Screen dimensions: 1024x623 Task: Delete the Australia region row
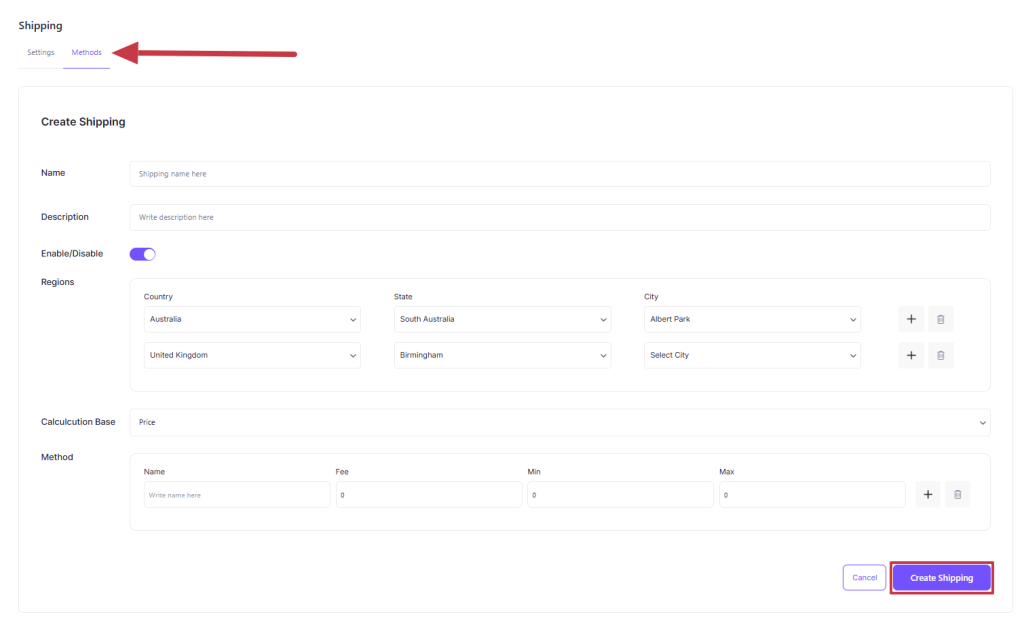(940, 319)
